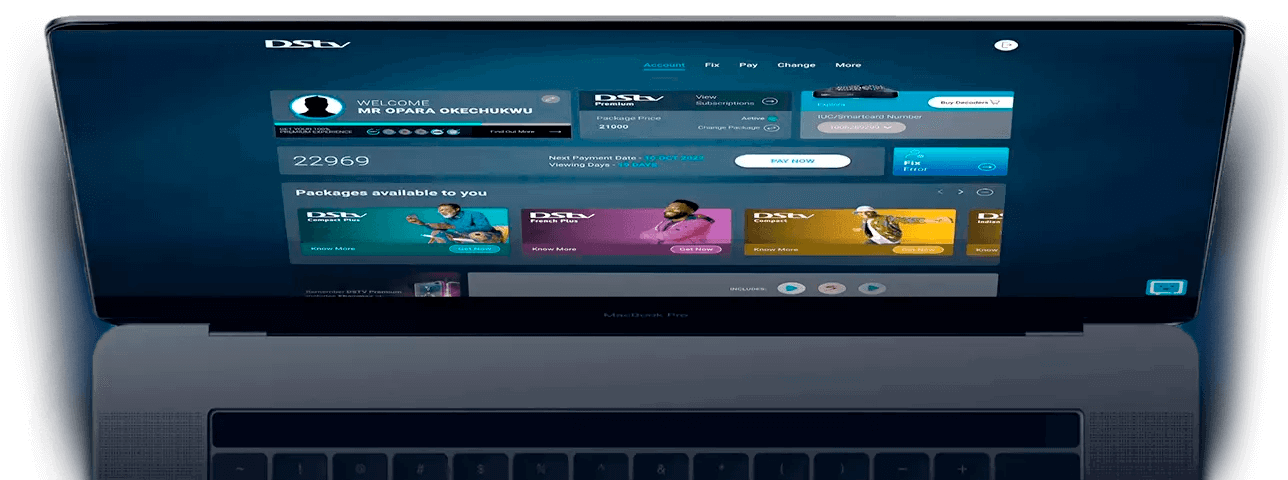The height and width of the screenshot is (480, 1288).
Task: Click the Change Package arrow icon
Action: point(770,128)
